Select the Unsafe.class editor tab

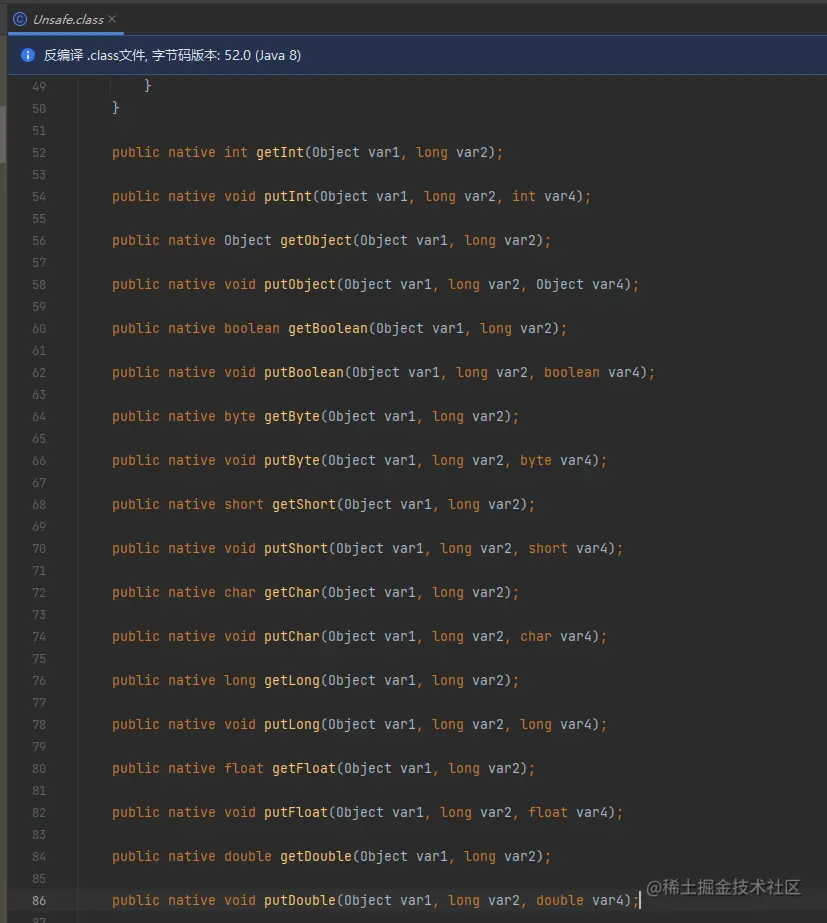(x=66, y=19)
